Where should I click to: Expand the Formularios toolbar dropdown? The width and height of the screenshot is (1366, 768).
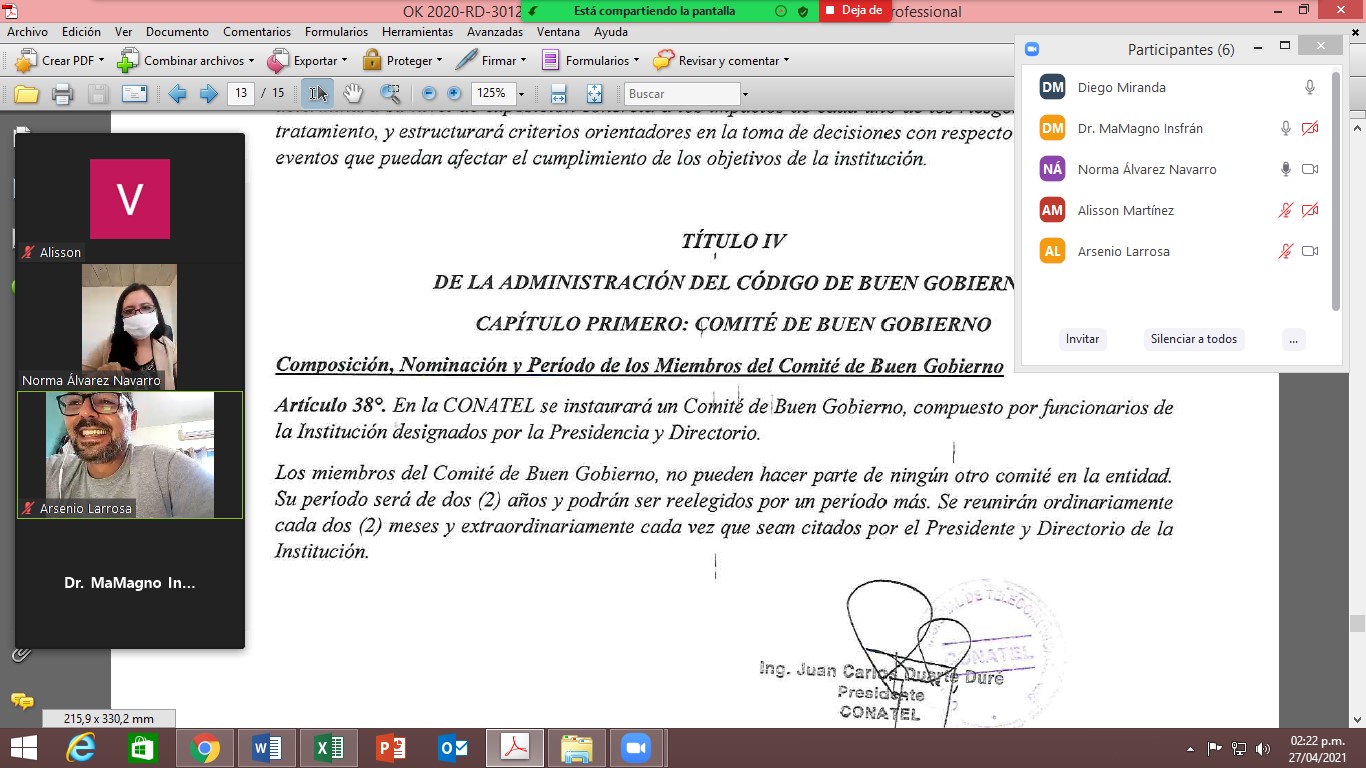[636, 61]
